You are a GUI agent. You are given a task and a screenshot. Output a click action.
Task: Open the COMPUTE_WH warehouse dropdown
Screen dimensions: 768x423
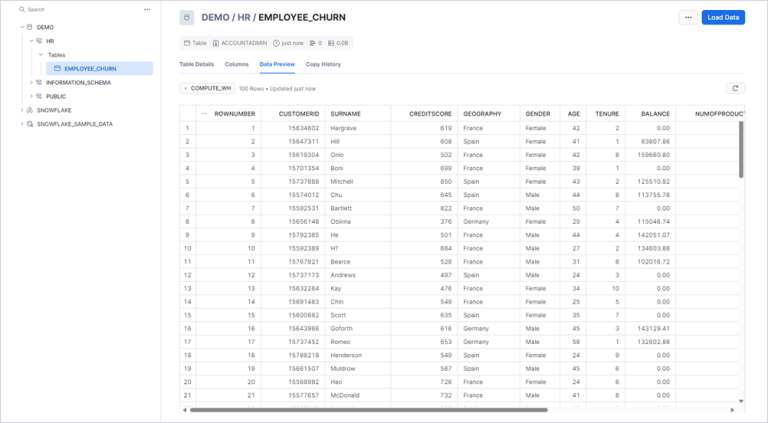tap(208, 88)
